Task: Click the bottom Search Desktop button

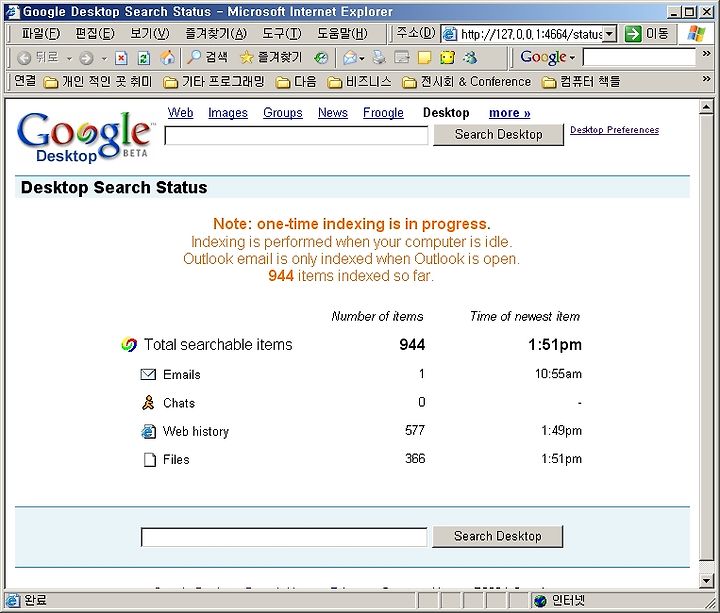Action: point(498,536)
